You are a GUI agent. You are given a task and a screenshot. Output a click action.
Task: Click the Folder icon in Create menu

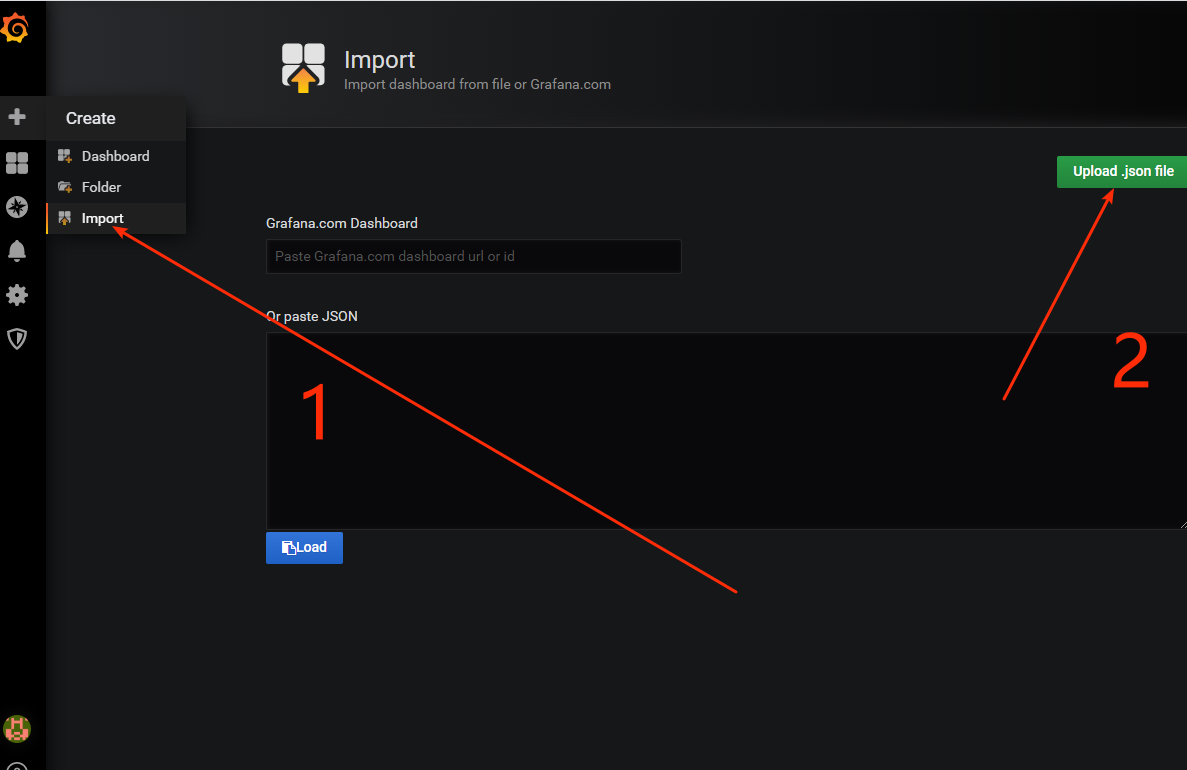65,187
